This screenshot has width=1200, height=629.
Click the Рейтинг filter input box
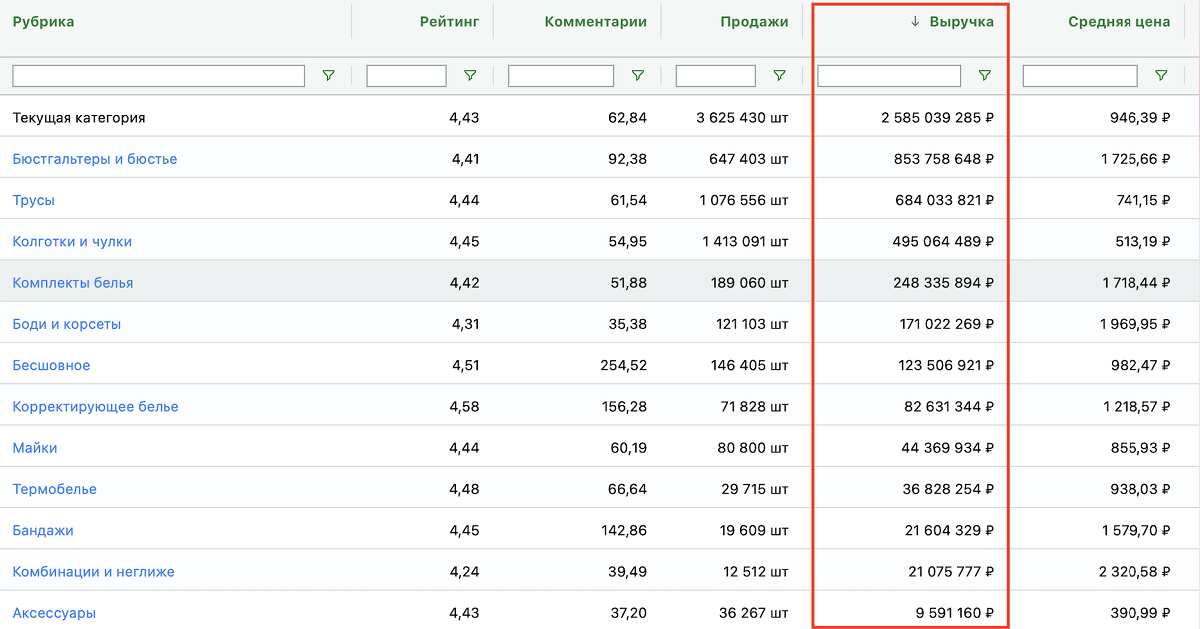(x=406, y=76)
